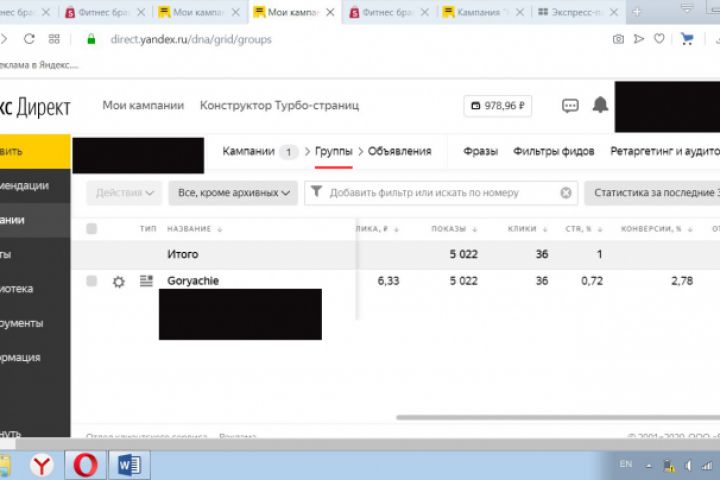720x480 pixels.
Task: Open the Статистика за последние dropdown
Action: pos(652,193)
